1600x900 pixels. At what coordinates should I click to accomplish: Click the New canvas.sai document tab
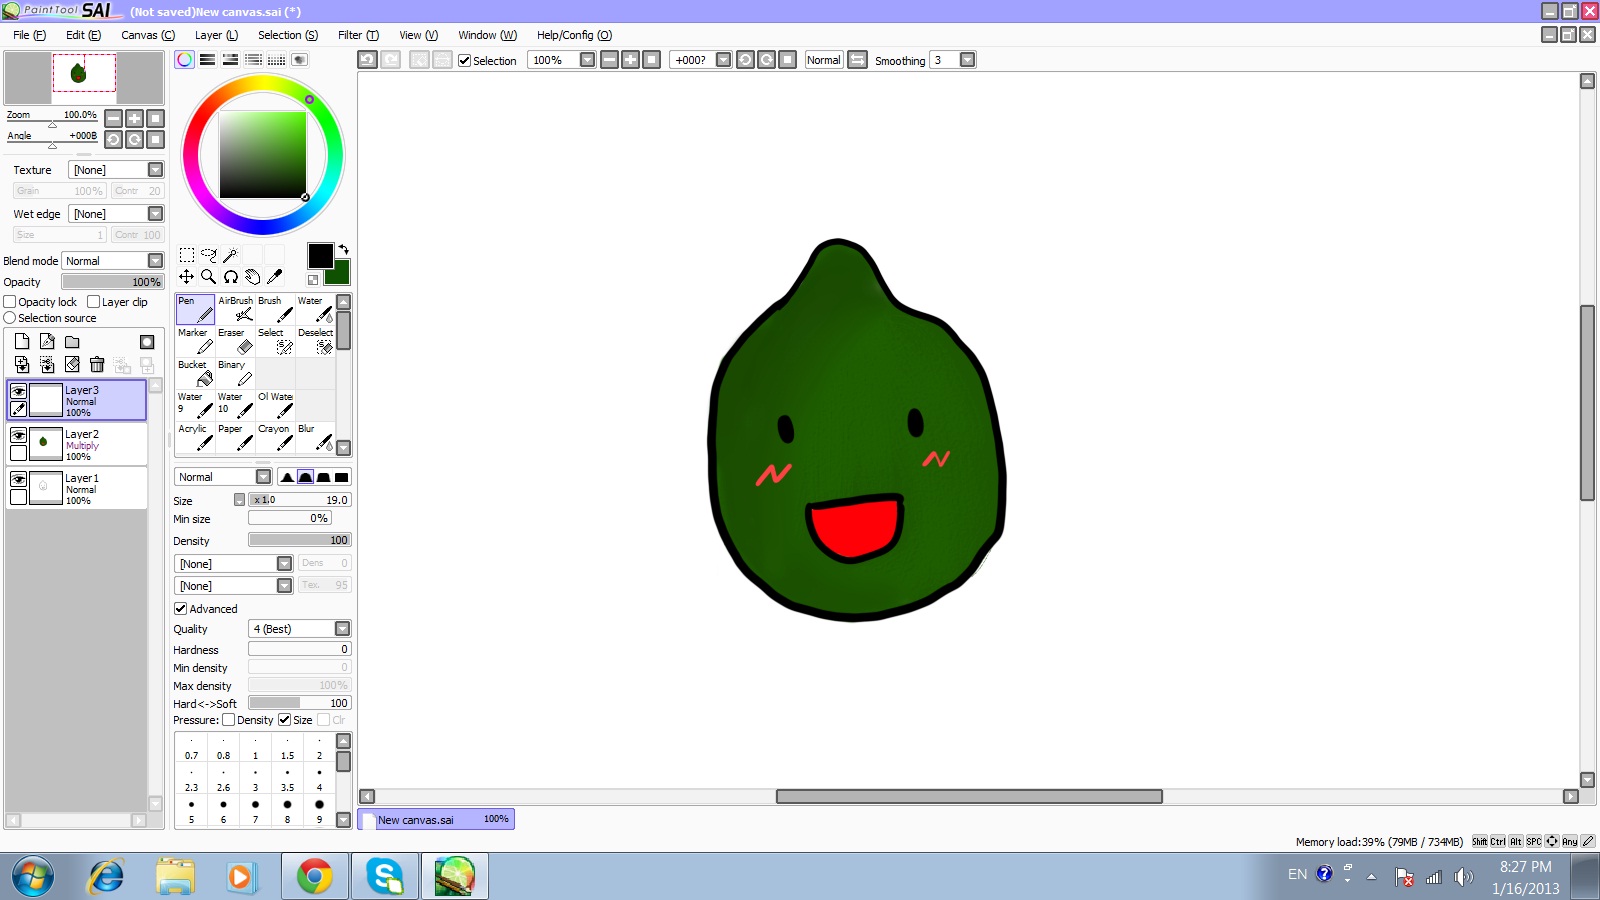click(436, 820)
